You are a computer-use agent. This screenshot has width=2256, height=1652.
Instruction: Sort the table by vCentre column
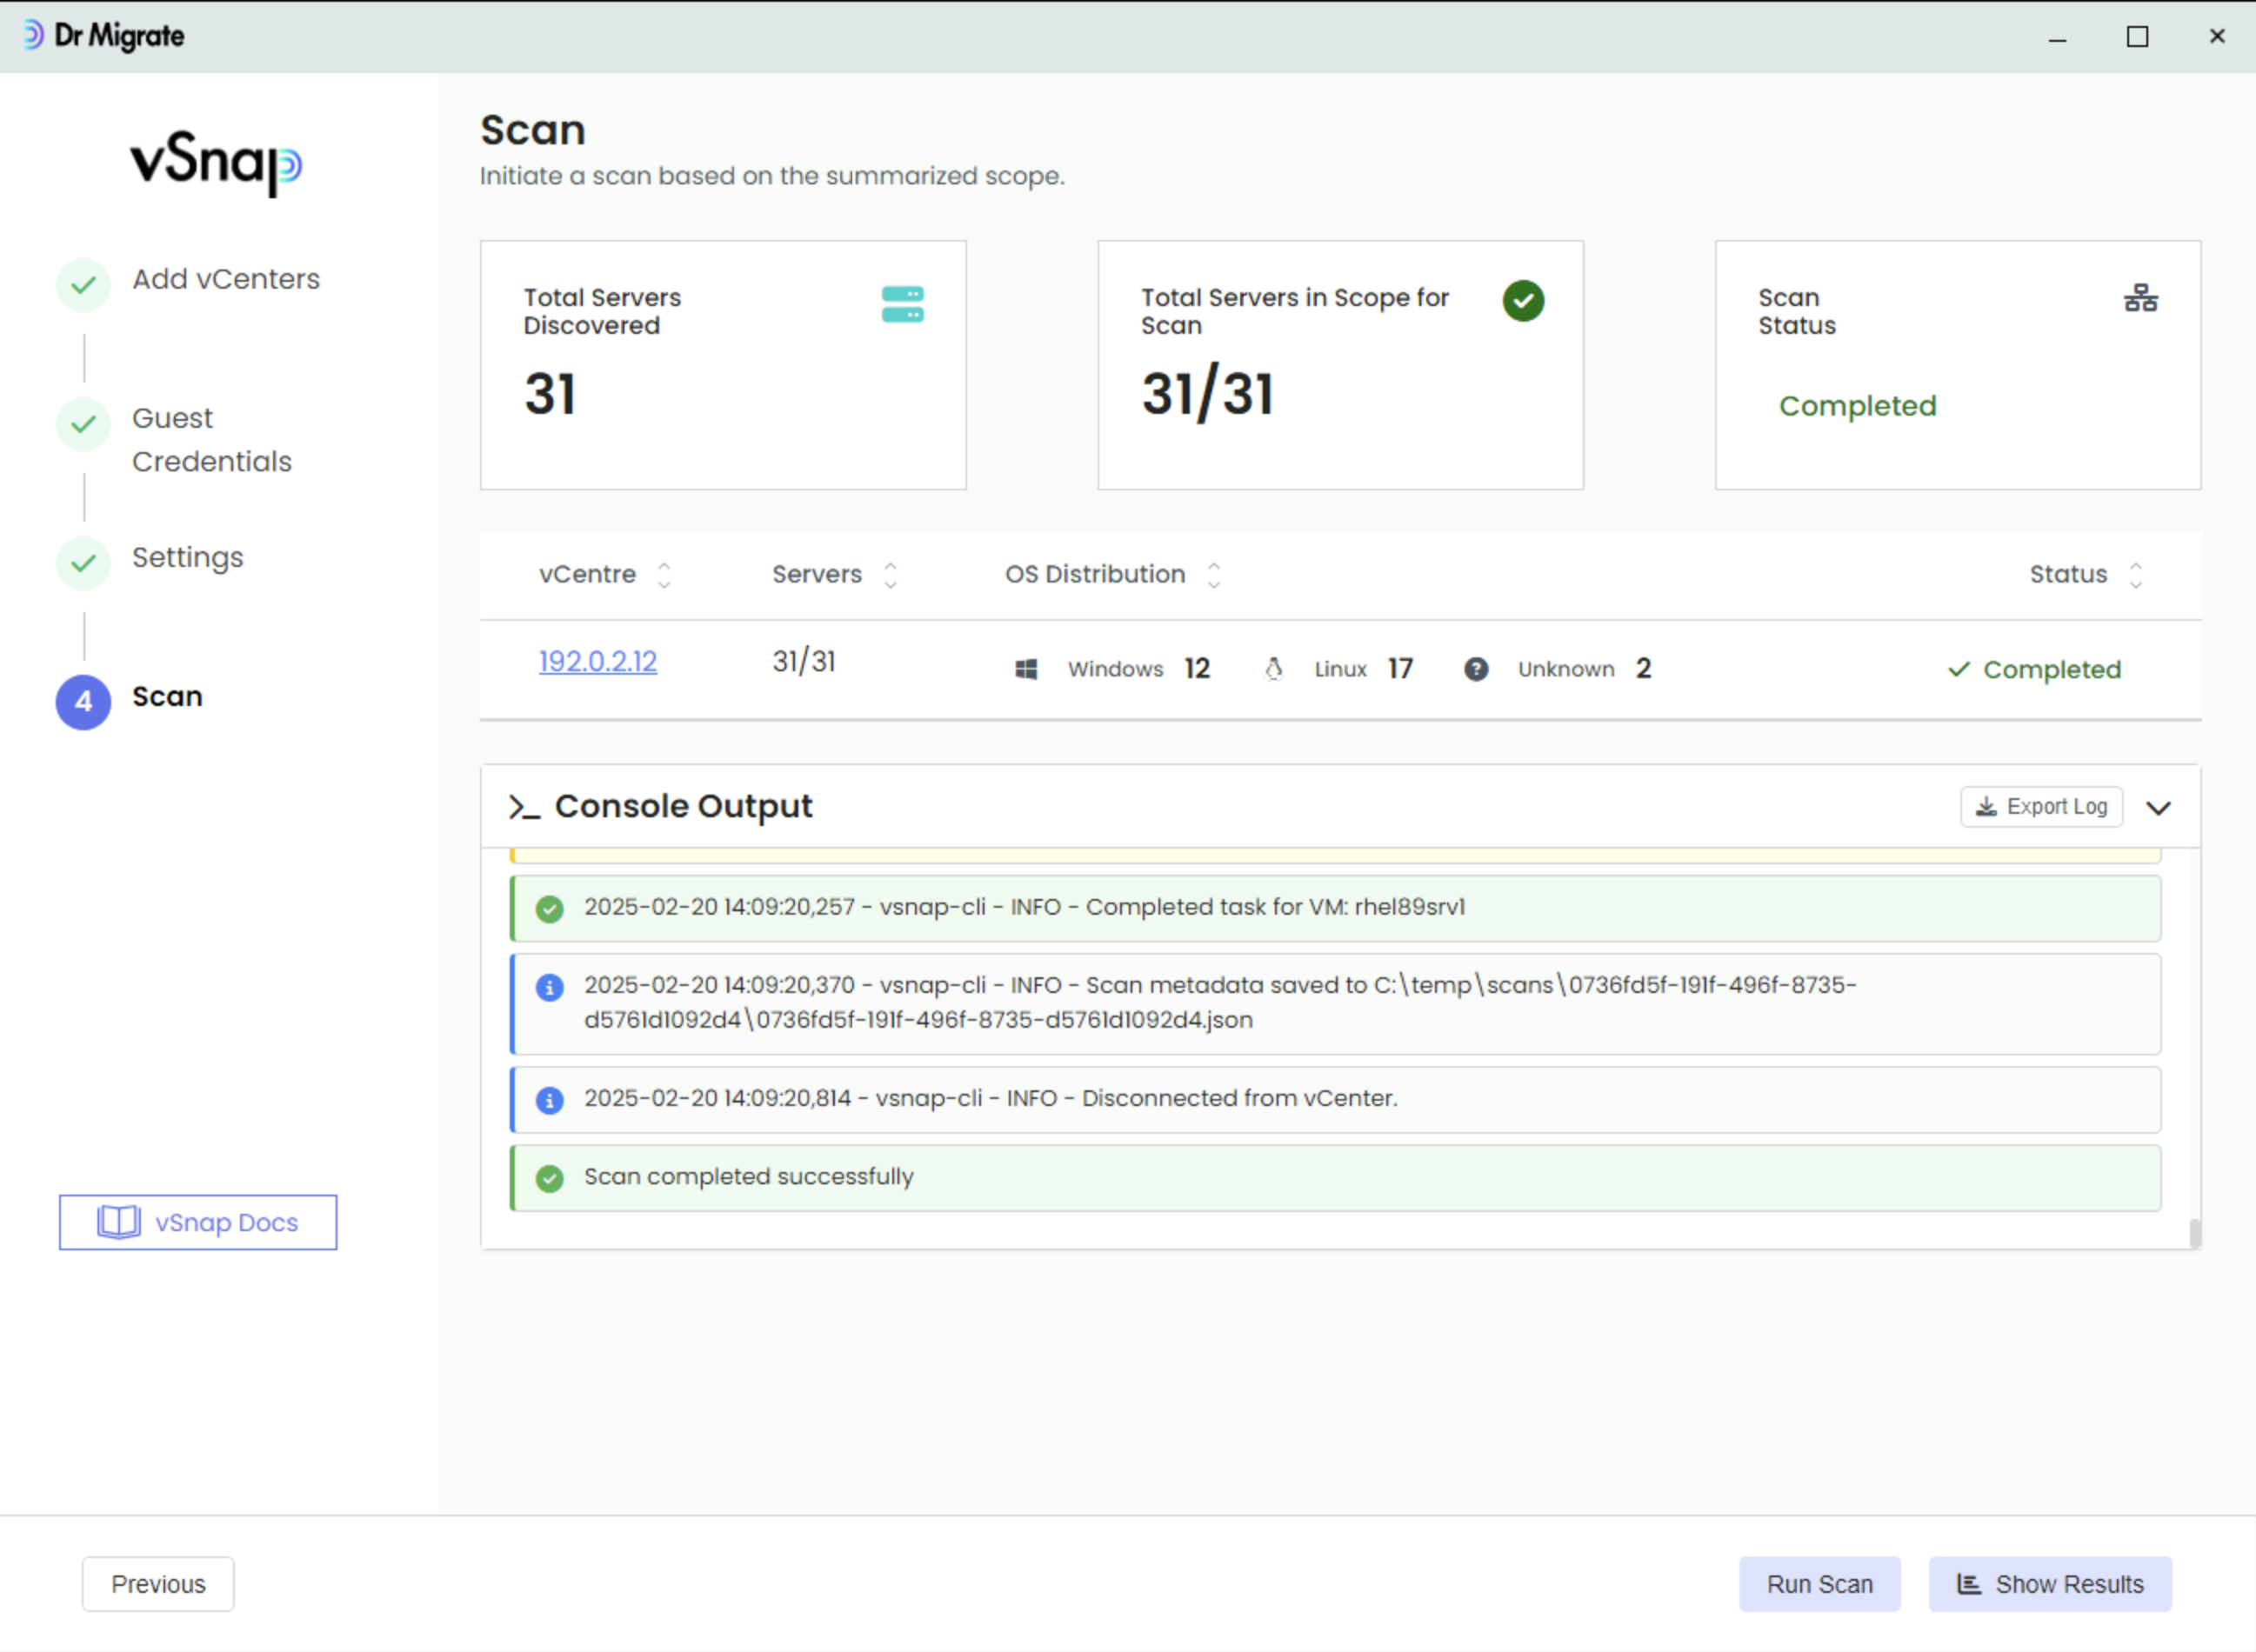coord(664,575)
